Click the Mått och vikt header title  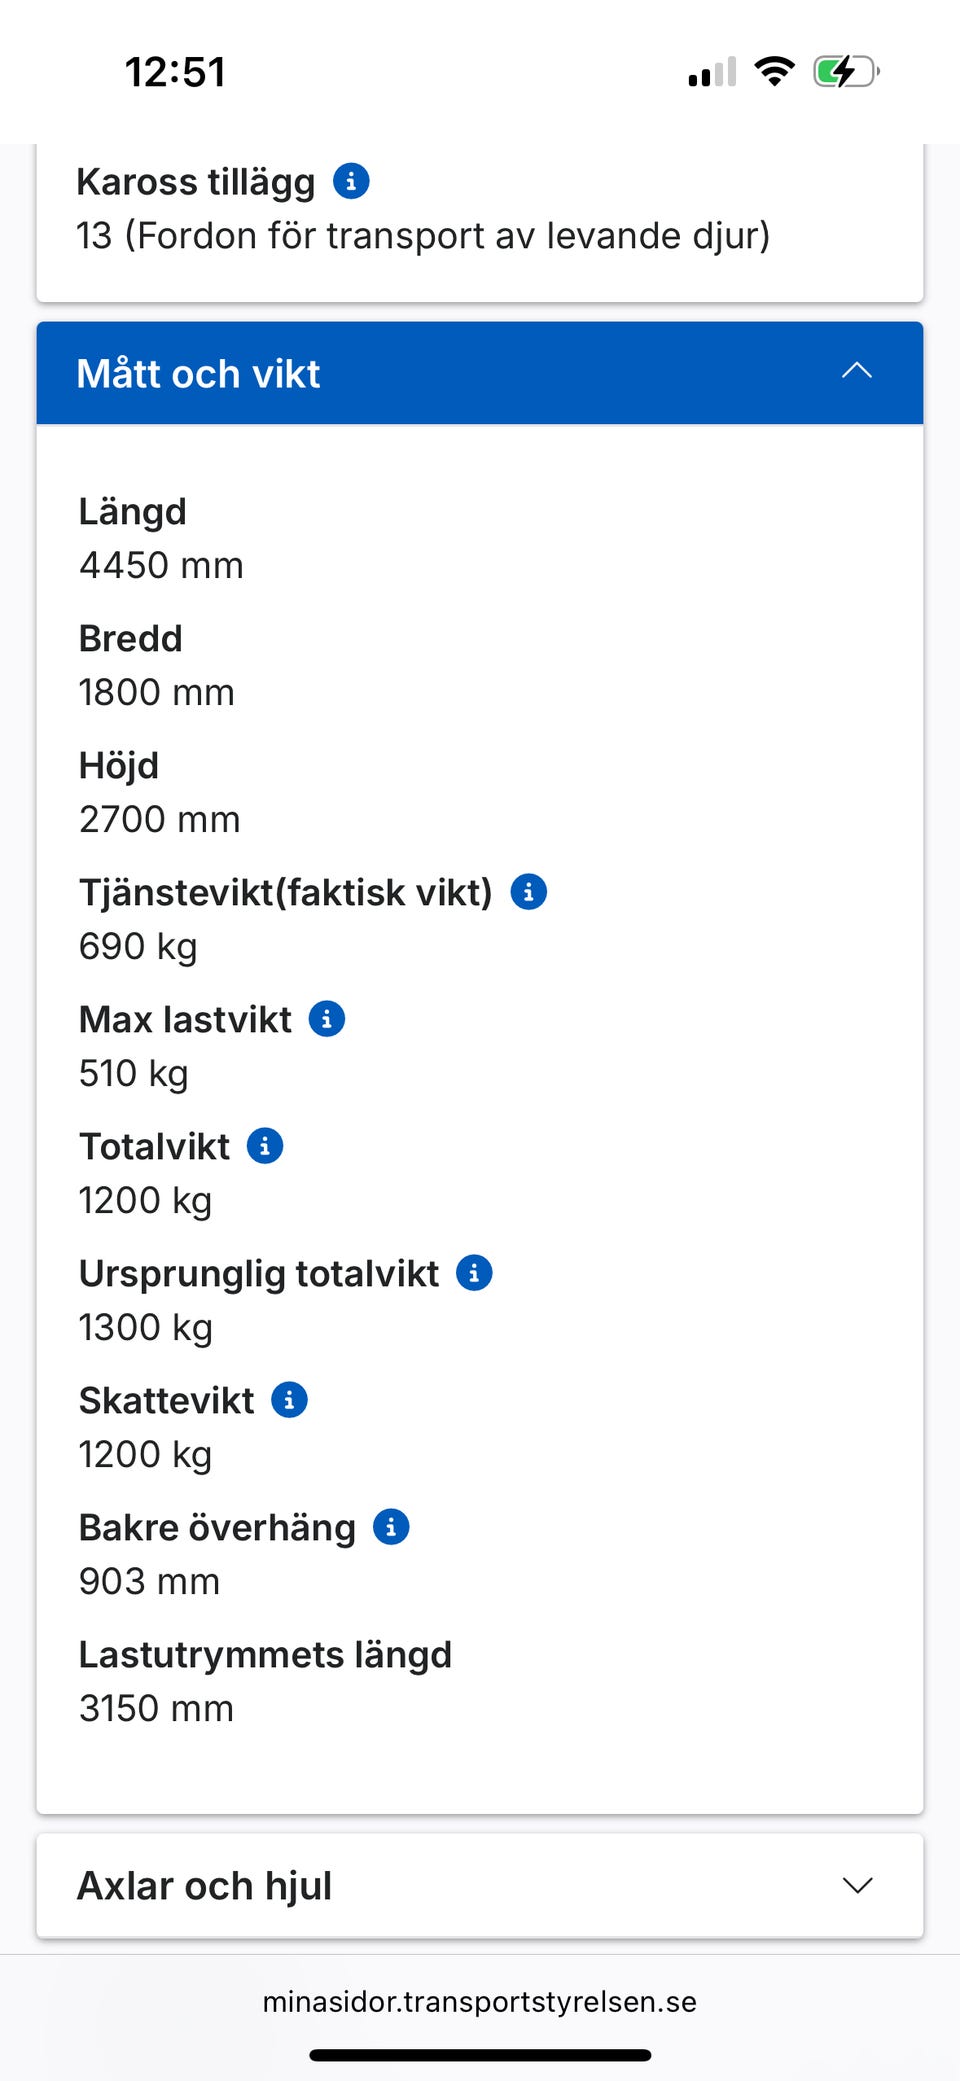coord(198,374)
